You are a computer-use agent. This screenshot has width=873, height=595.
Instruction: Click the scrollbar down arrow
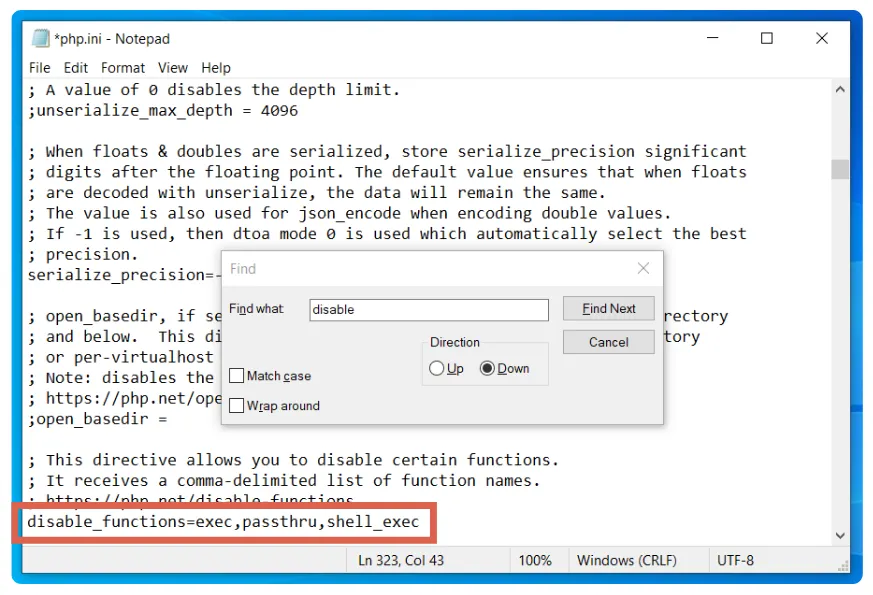[x=840, y=535]
